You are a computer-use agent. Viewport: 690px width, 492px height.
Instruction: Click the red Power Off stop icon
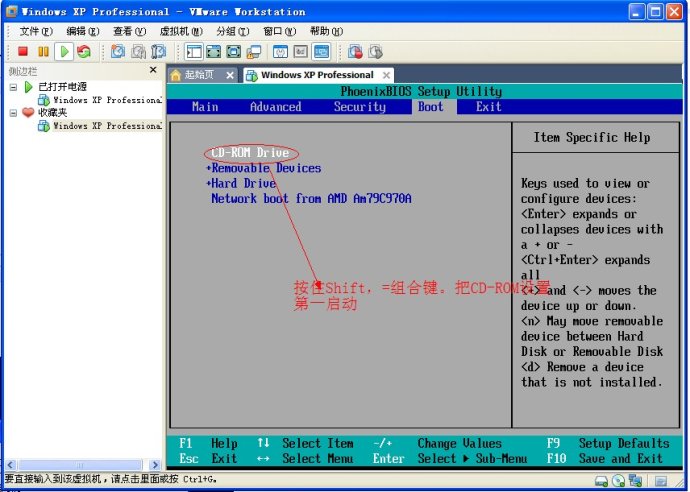[23, 51]
